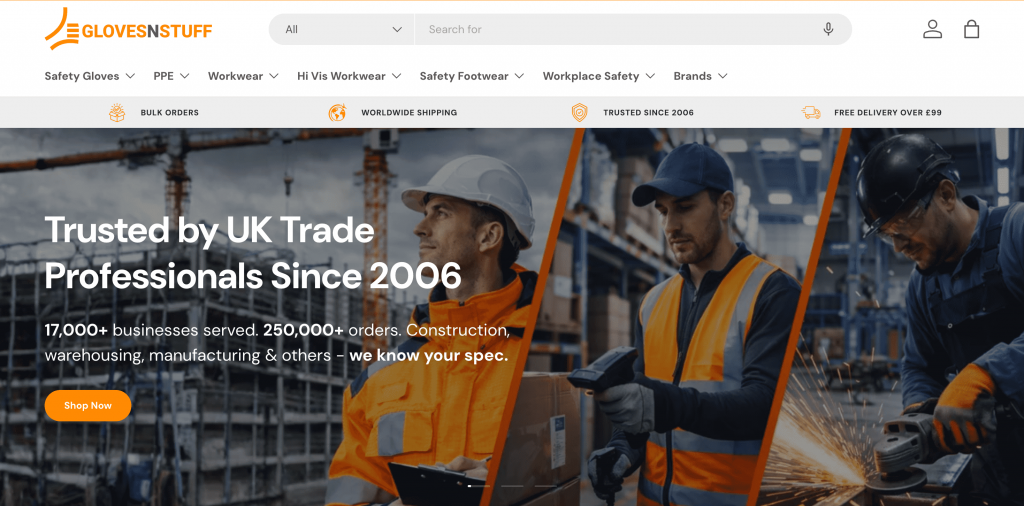Viewport: 1024px width, 506px height.
Task: Expand the Hi Vis Workwear menu
Action: tap(349, 76)
